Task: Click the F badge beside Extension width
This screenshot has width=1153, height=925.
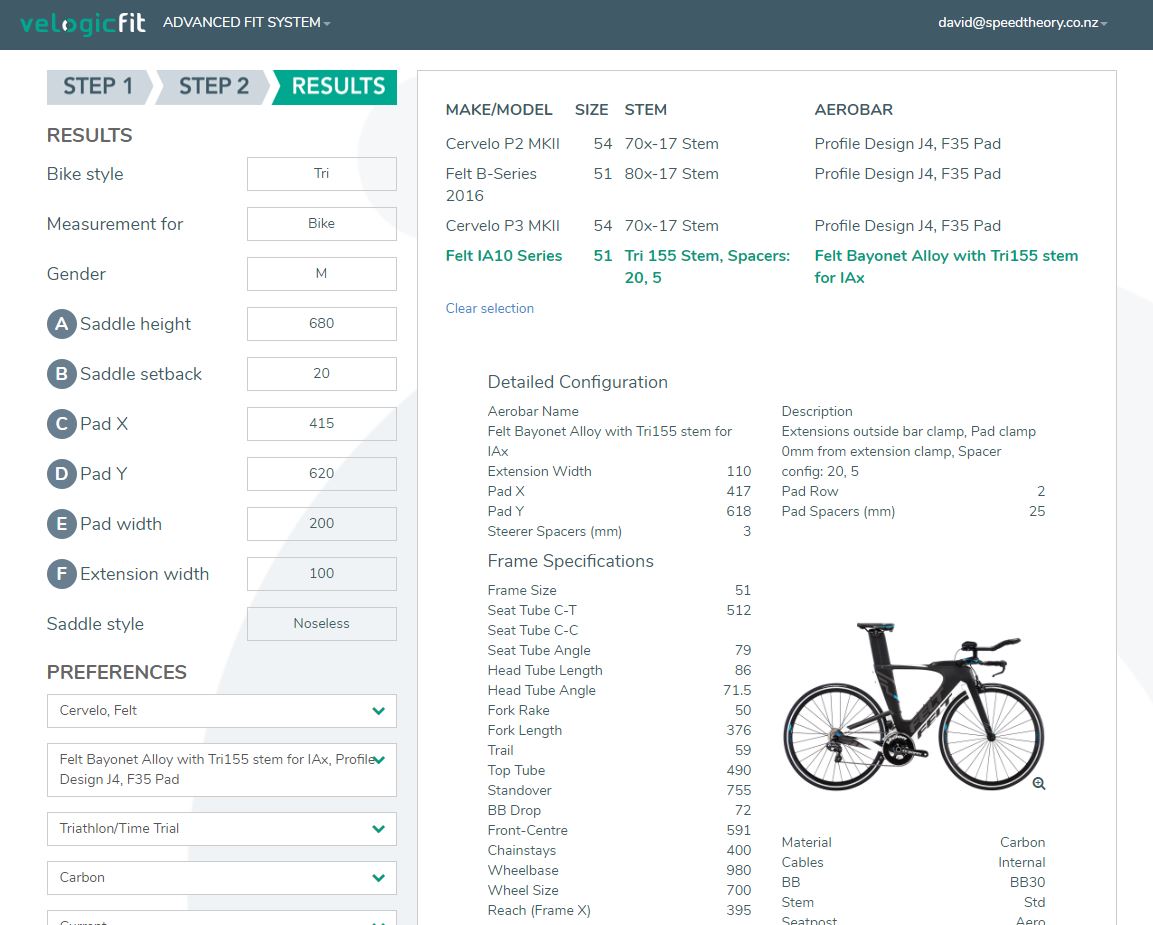Action: click(x=62, y=574)
